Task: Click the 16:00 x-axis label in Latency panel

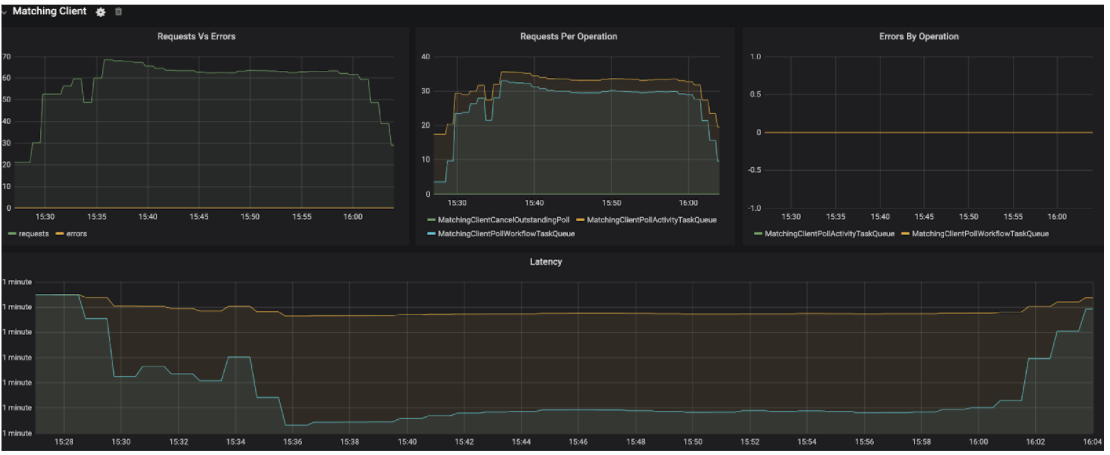Action: (x=978, y=442)
